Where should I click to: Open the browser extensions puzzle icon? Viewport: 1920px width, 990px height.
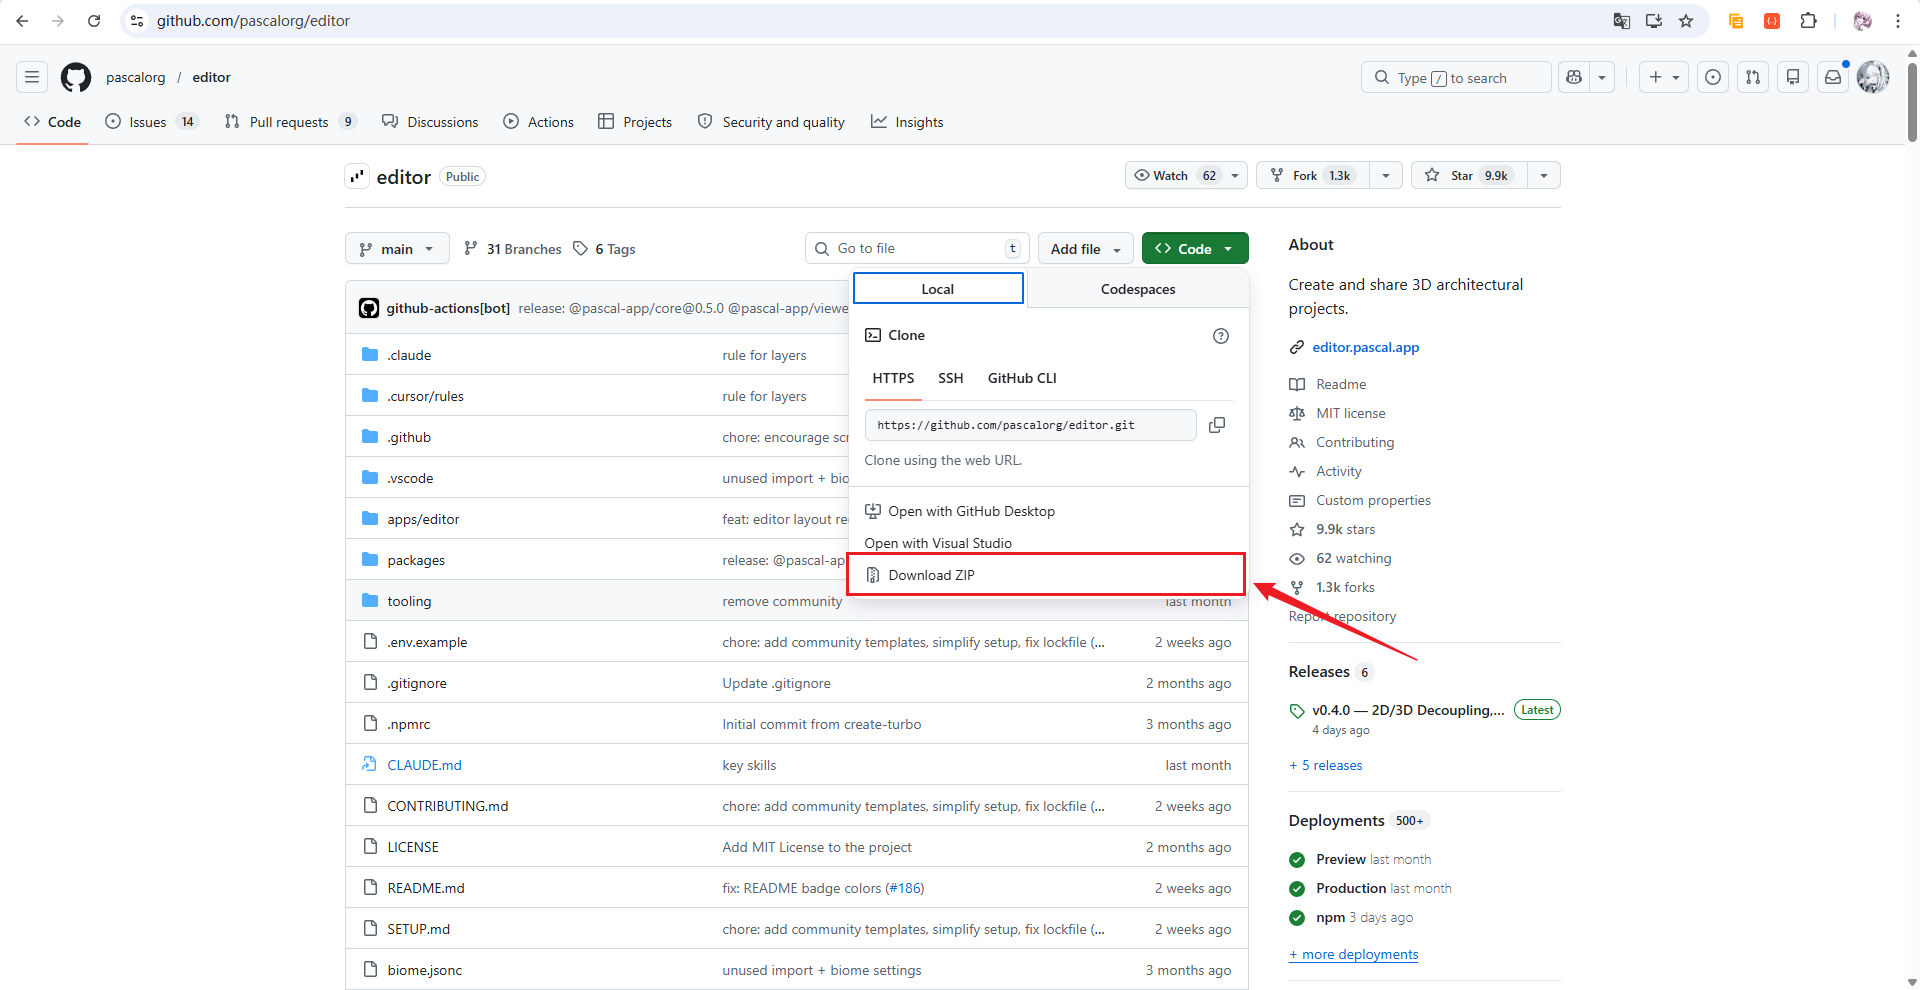tap(1808, 21)
